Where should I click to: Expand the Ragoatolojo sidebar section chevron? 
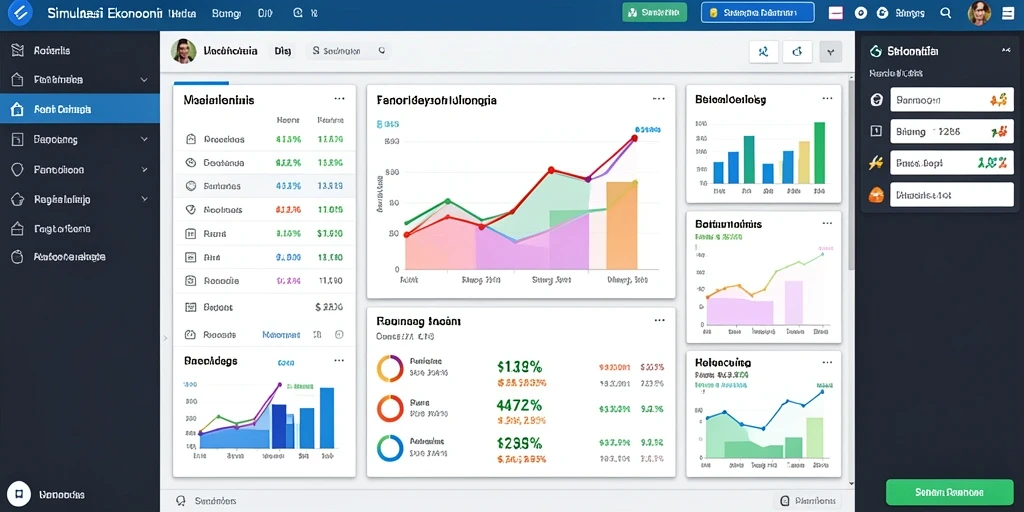pyautogui.click(x=144, y=199)
